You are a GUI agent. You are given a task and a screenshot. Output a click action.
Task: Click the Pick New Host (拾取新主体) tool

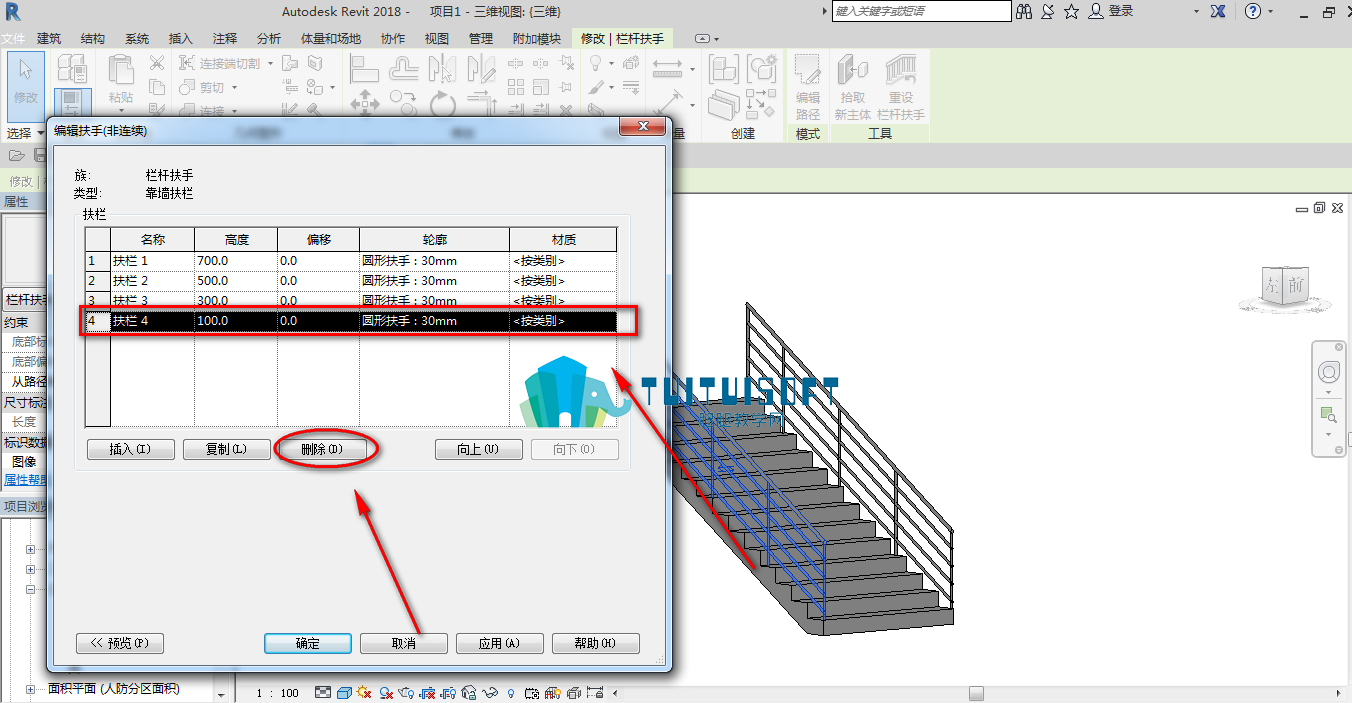tap(853, 88)
